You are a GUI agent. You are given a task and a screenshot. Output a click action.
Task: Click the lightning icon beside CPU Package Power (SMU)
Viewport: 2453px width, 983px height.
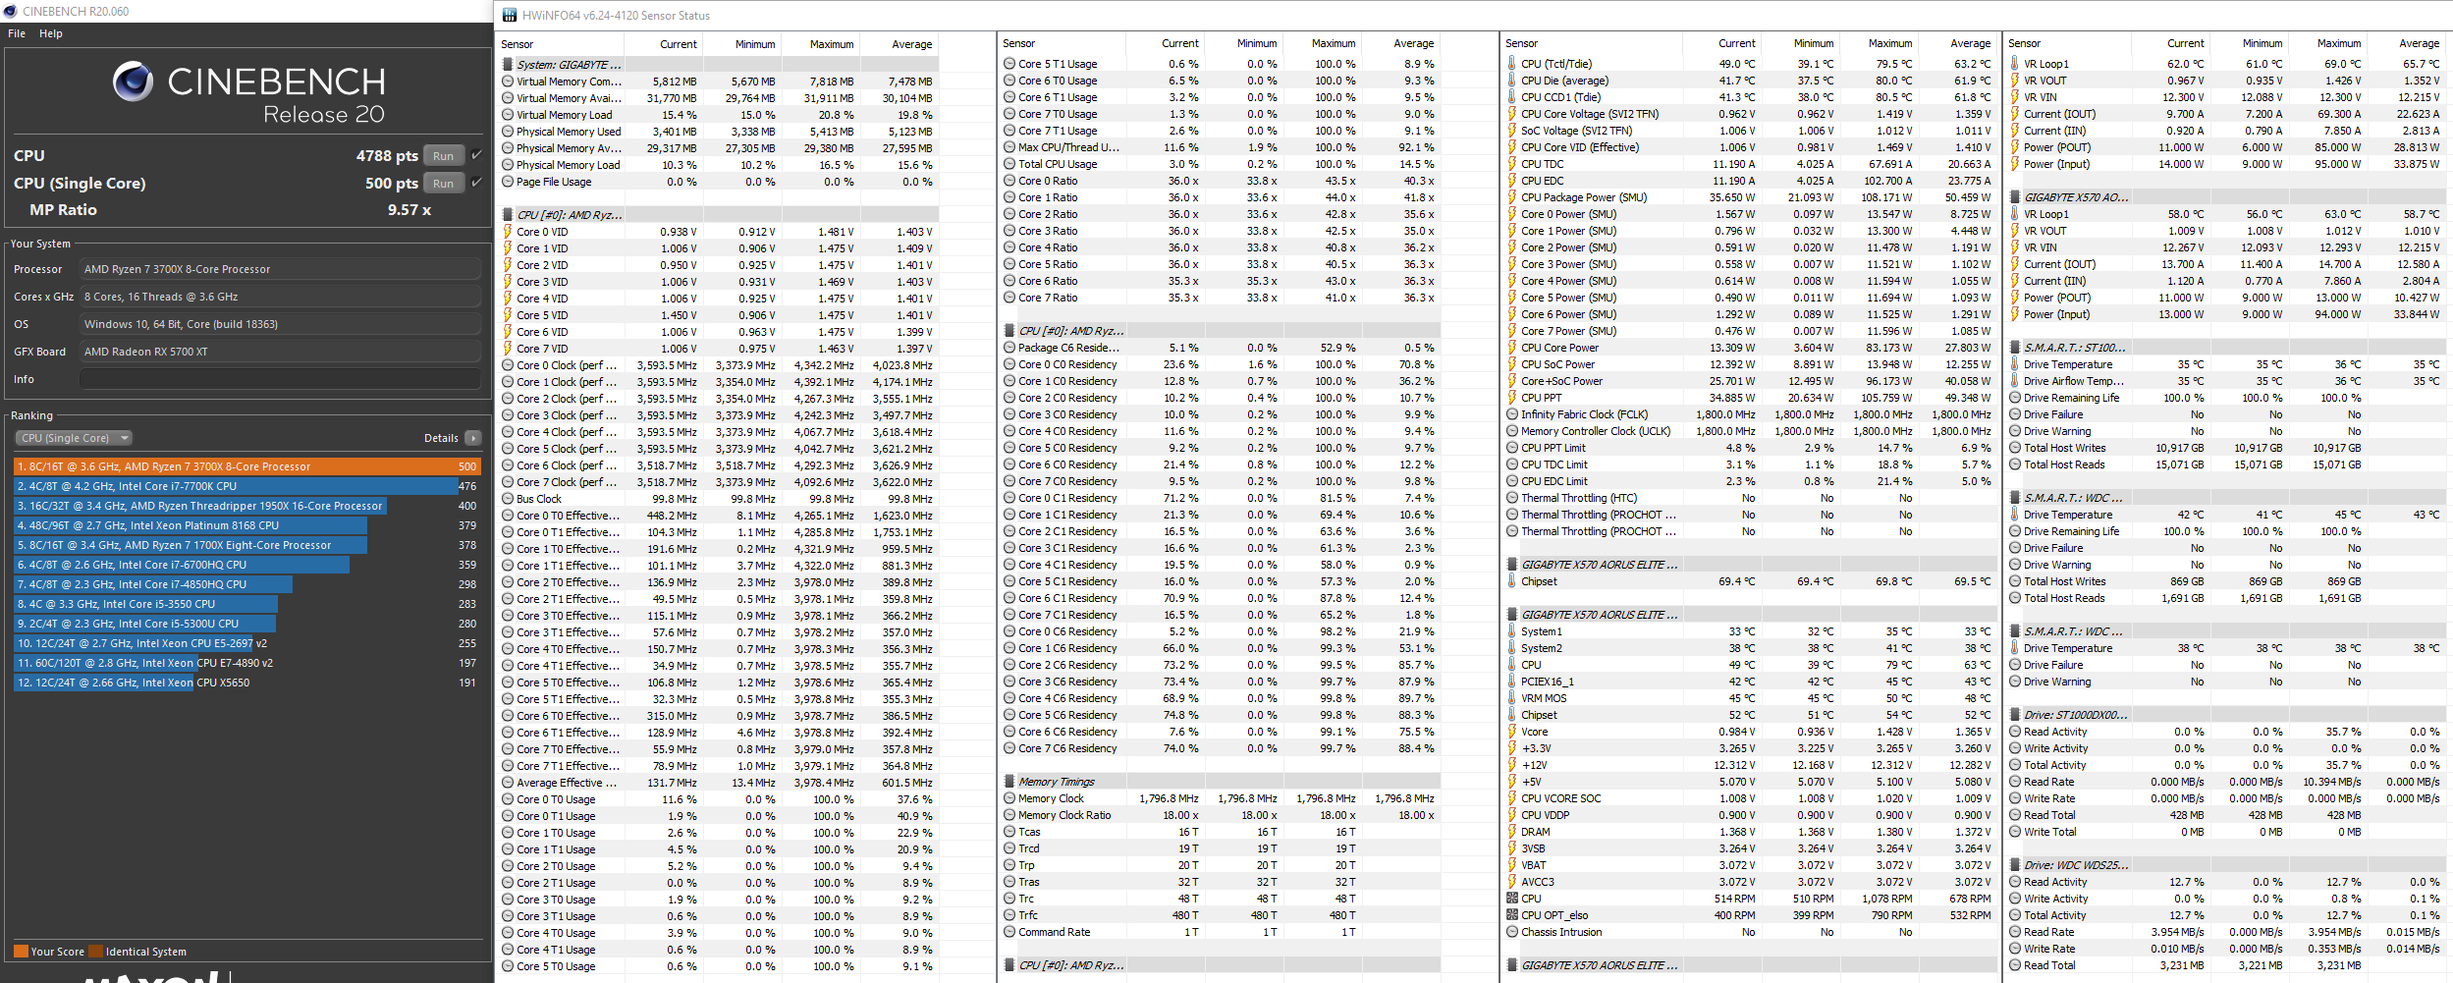pos(1512,198)
